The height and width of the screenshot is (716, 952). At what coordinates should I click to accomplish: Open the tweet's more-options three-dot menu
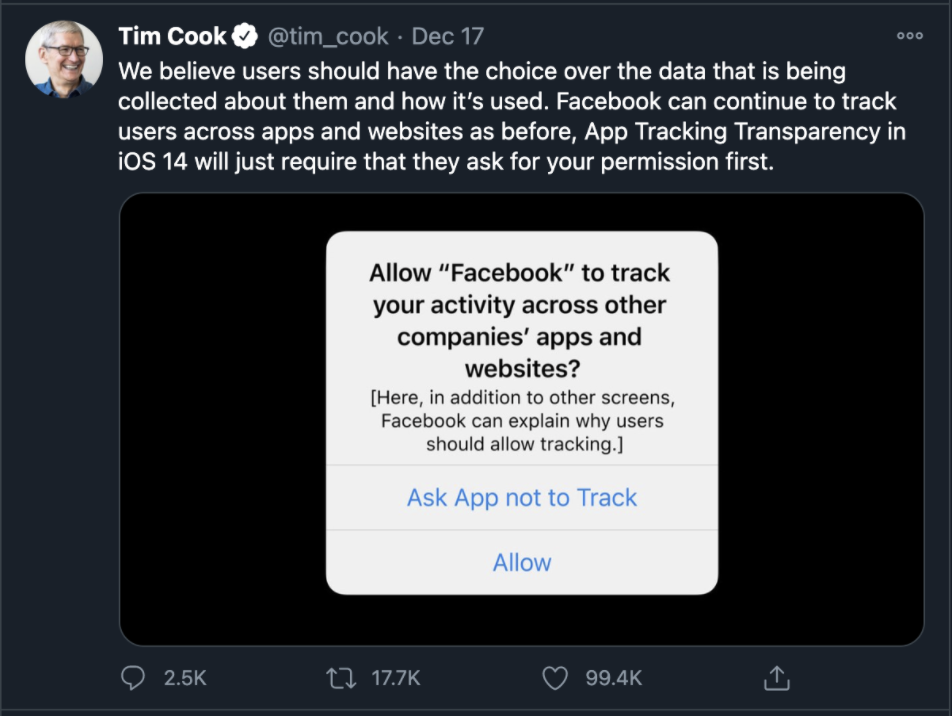click(x=910, y=33)
